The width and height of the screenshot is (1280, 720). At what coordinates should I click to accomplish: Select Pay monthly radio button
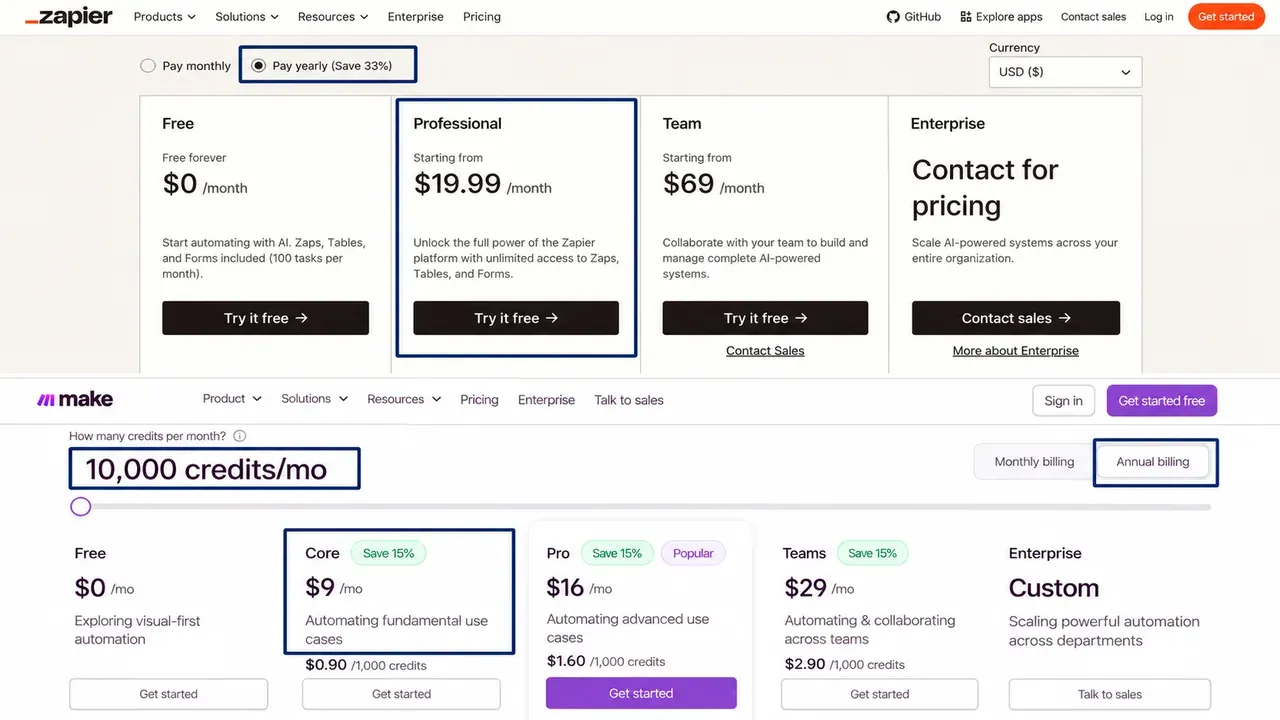[148, 66]
